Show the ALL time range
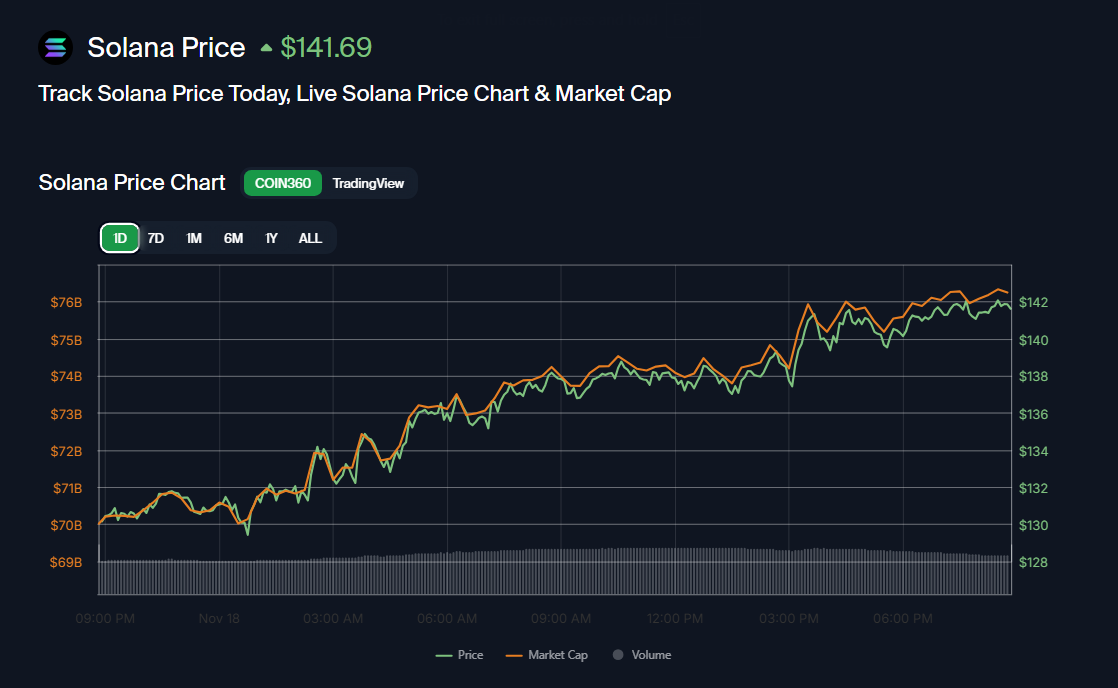The image size is (1118, 688). coord(310,238)
